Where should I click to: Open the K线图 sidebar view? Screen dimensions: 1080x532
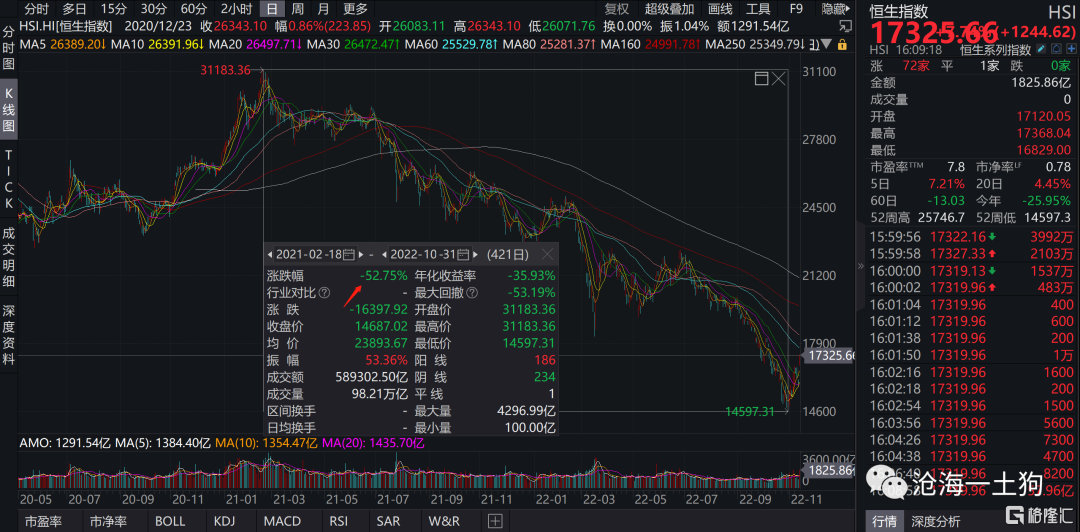tap(8, 110)
